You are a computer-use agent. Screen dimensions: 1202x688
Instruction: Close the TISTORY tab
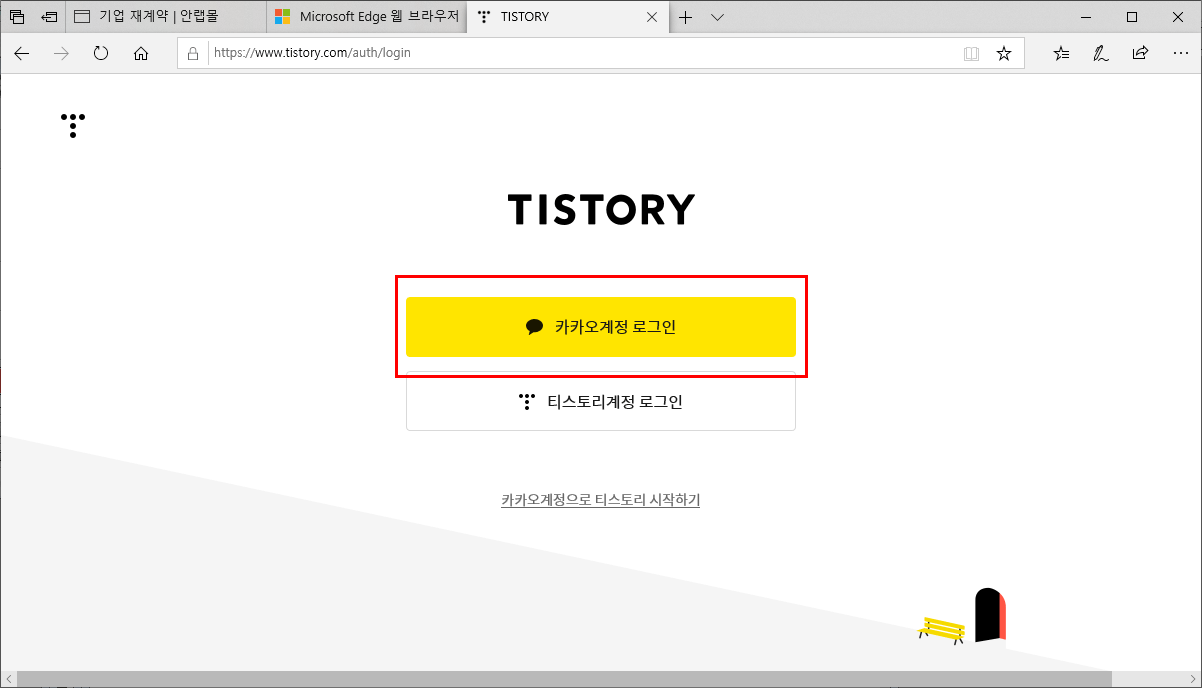point(653,17)
